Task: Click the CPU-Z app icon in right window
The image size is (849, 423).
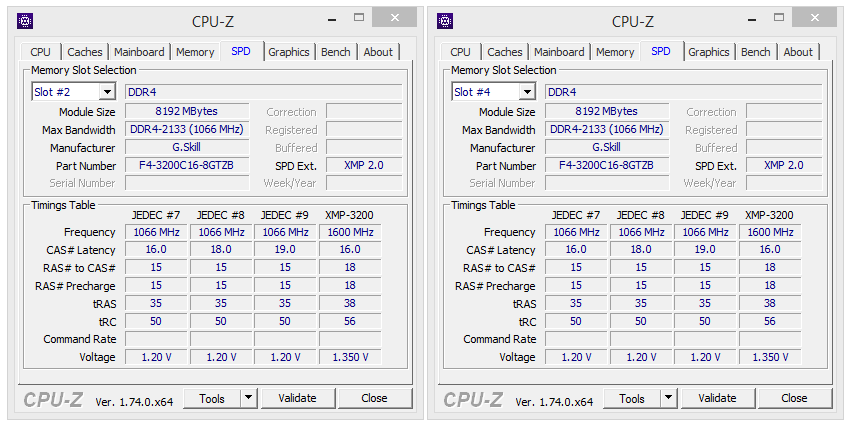Action: tap(445, 21)
